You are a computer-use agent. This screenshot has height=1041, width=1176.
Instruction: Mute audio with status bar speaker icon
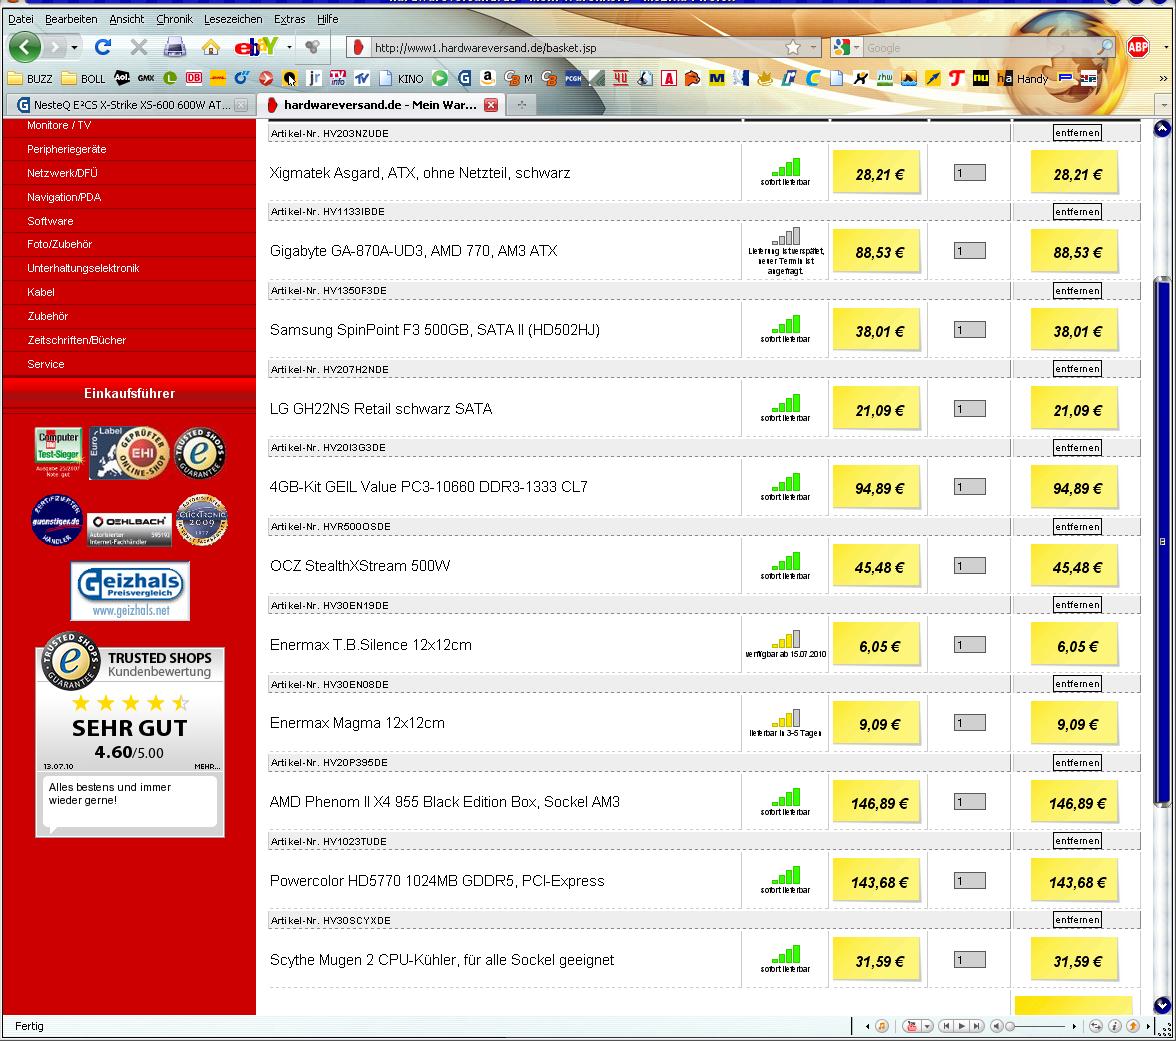pos(997,1026)
